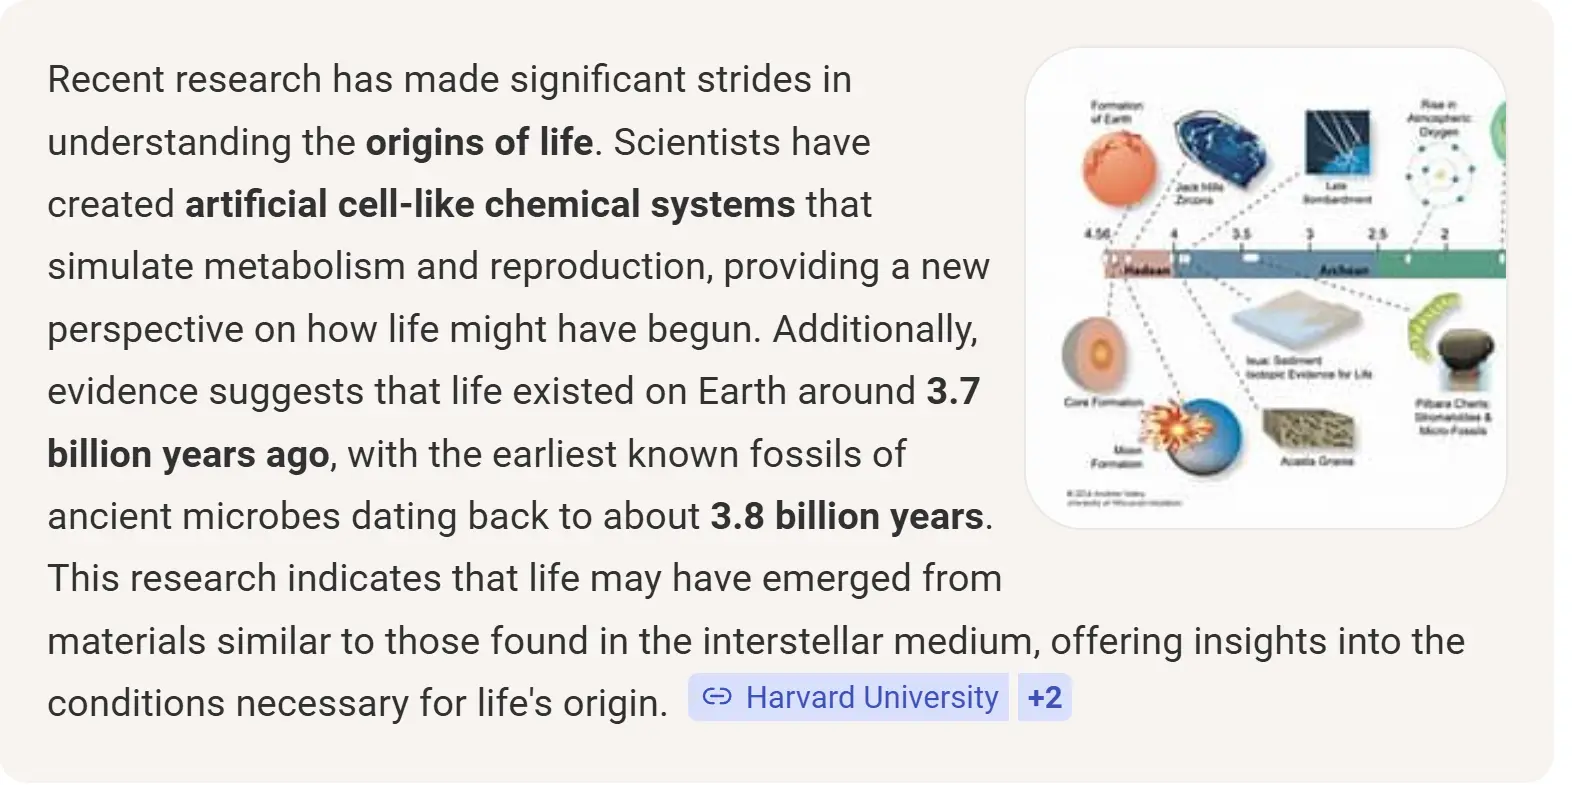Click the chain link icon beside Harvard University
The image size is (1594, 785).
716,697
